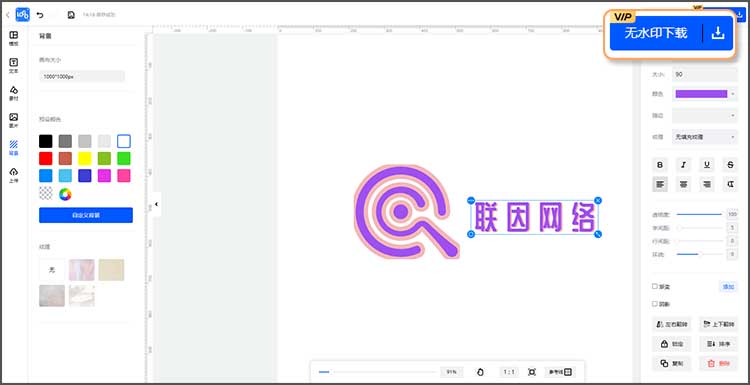750x385 pixels.
Task: Pick the dark blue background swatch
Action: point(85,176)
